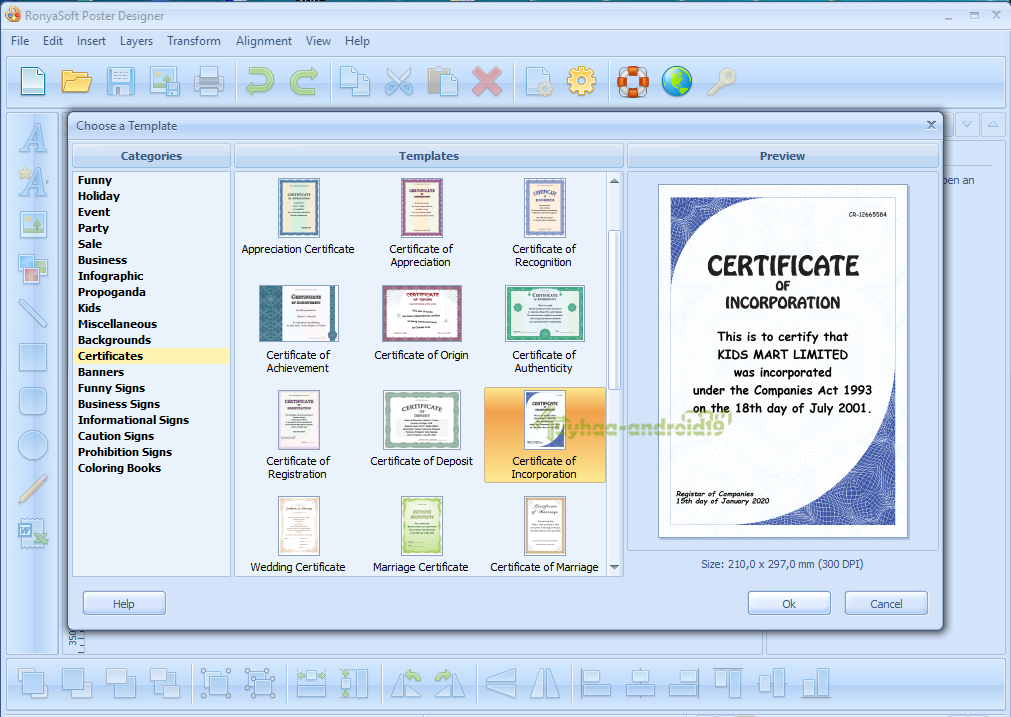Image resolution: width=1011 pixels, height=717 pixels.
Task: Redo with the green forward arrow
Action: [304, 82]
